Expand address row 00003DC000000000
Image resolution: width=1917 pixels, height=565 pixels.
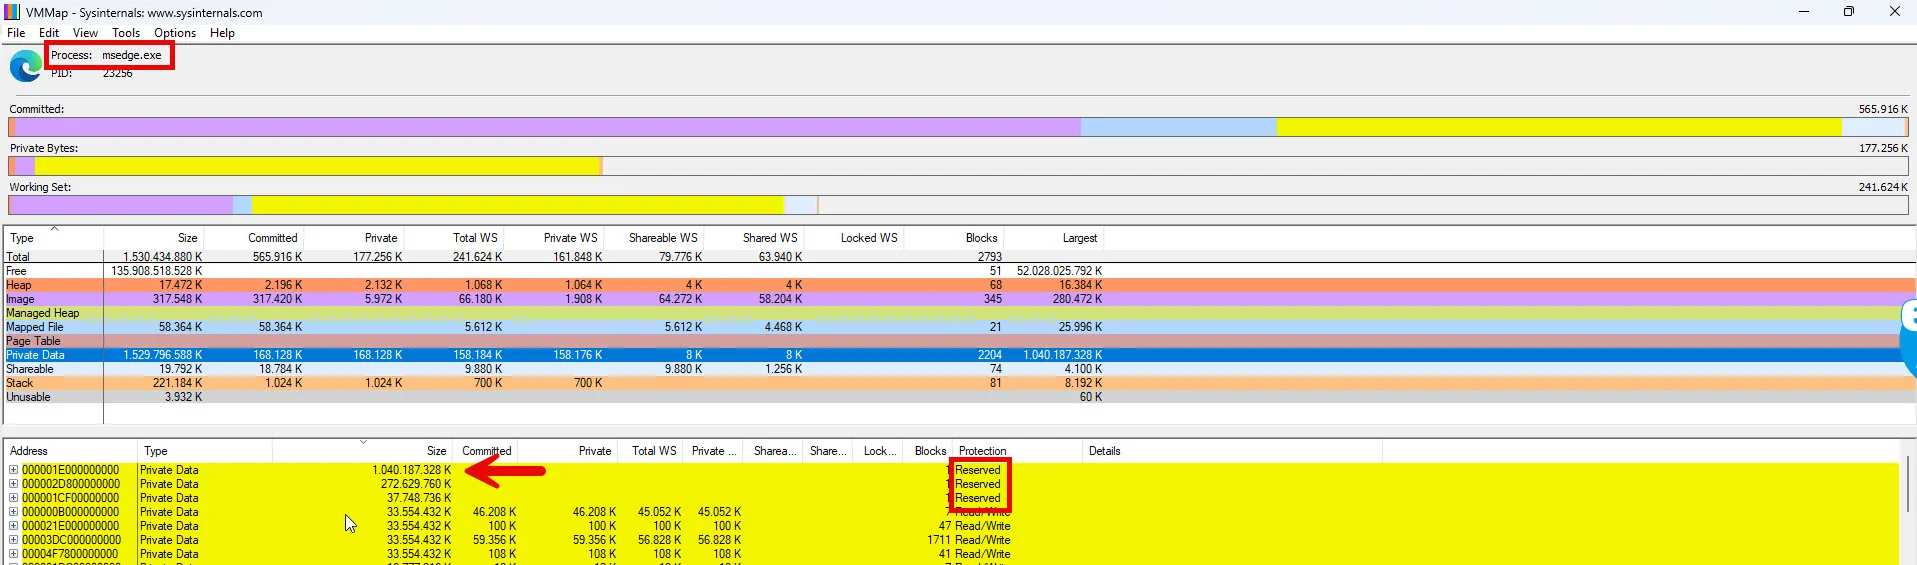click(x=14, y=540)
